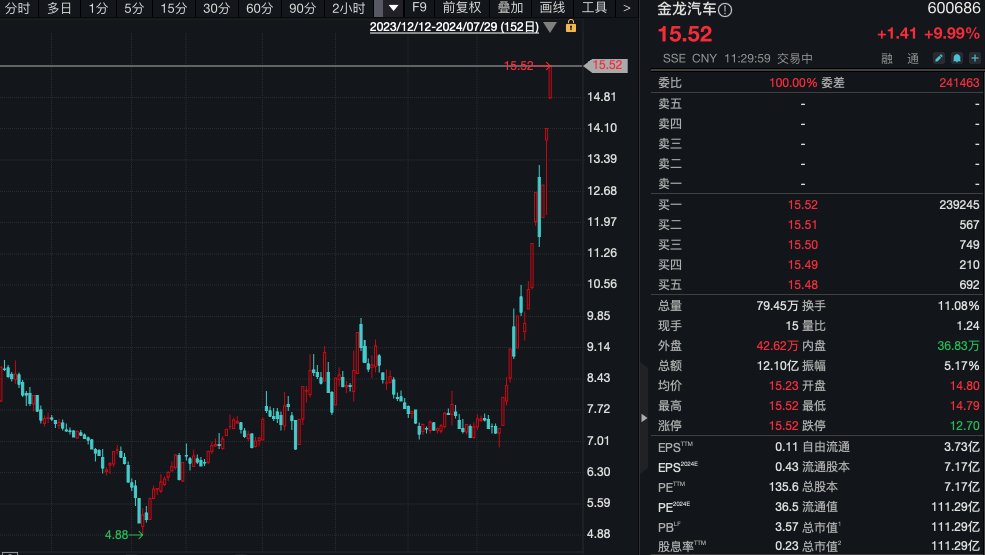The height and width of the screenshot is (555, 985).
Task: Click the plus icon to add to watchlist
Action: 974,59
